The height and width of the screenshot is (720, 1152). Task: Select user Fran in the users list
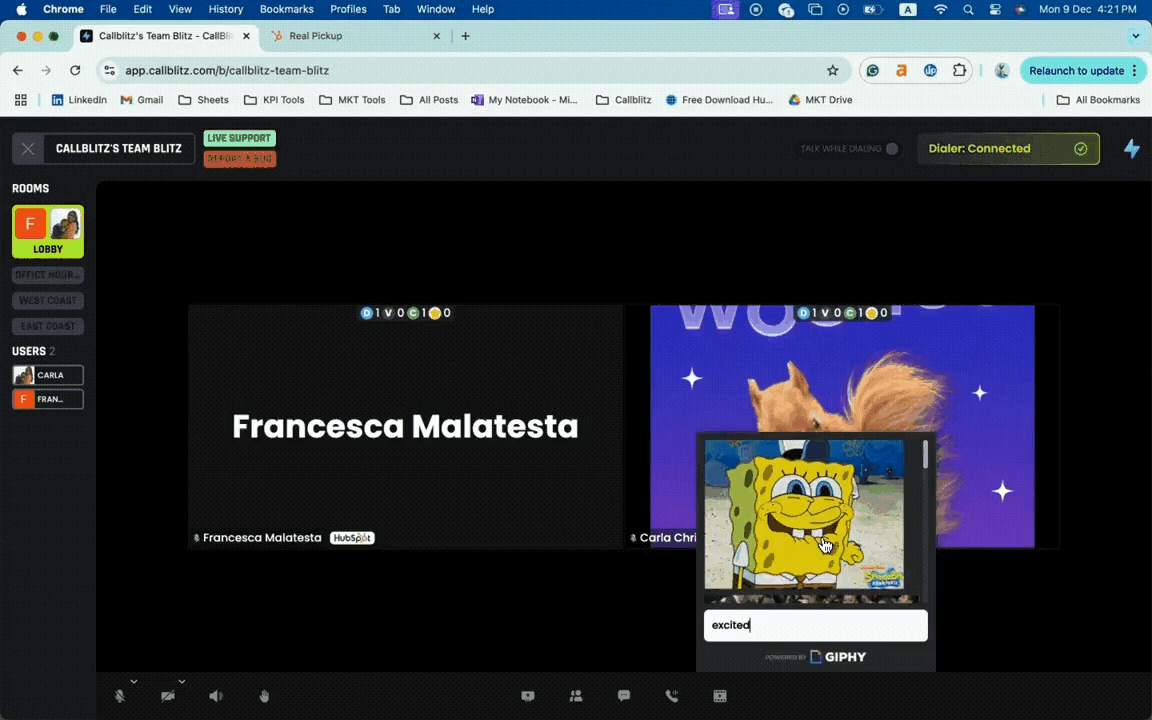coord(48,399)
